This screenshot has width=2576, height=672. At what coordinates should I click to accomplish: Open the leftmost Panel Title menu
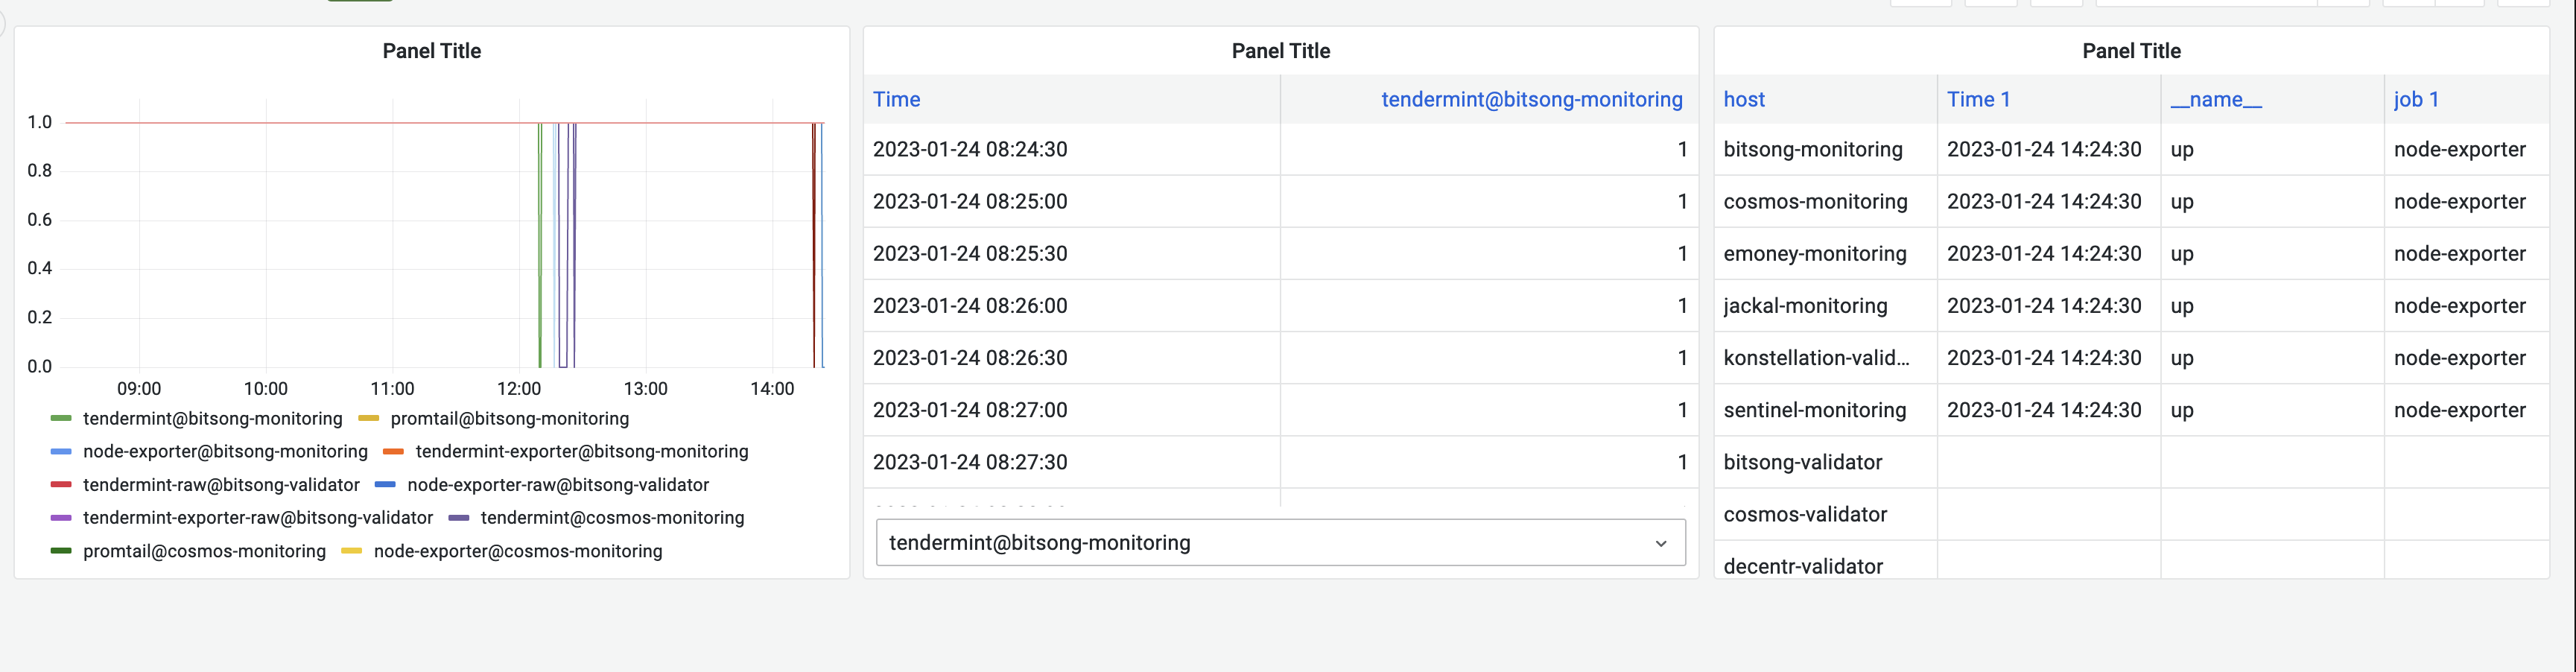[431, 50]
